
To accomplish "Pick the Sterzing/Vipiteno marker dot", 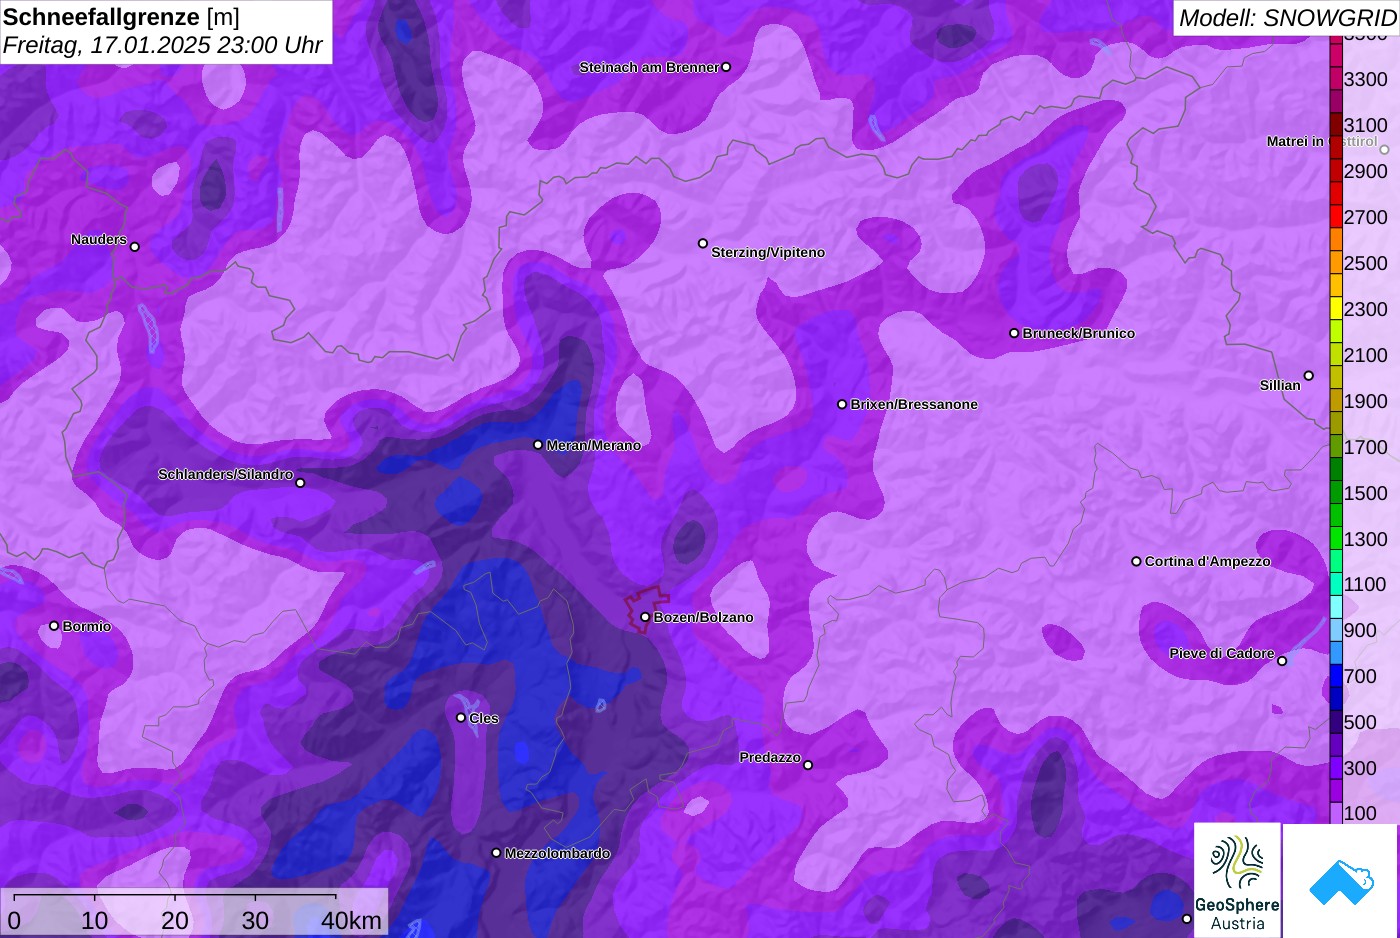I will [703, 243].
